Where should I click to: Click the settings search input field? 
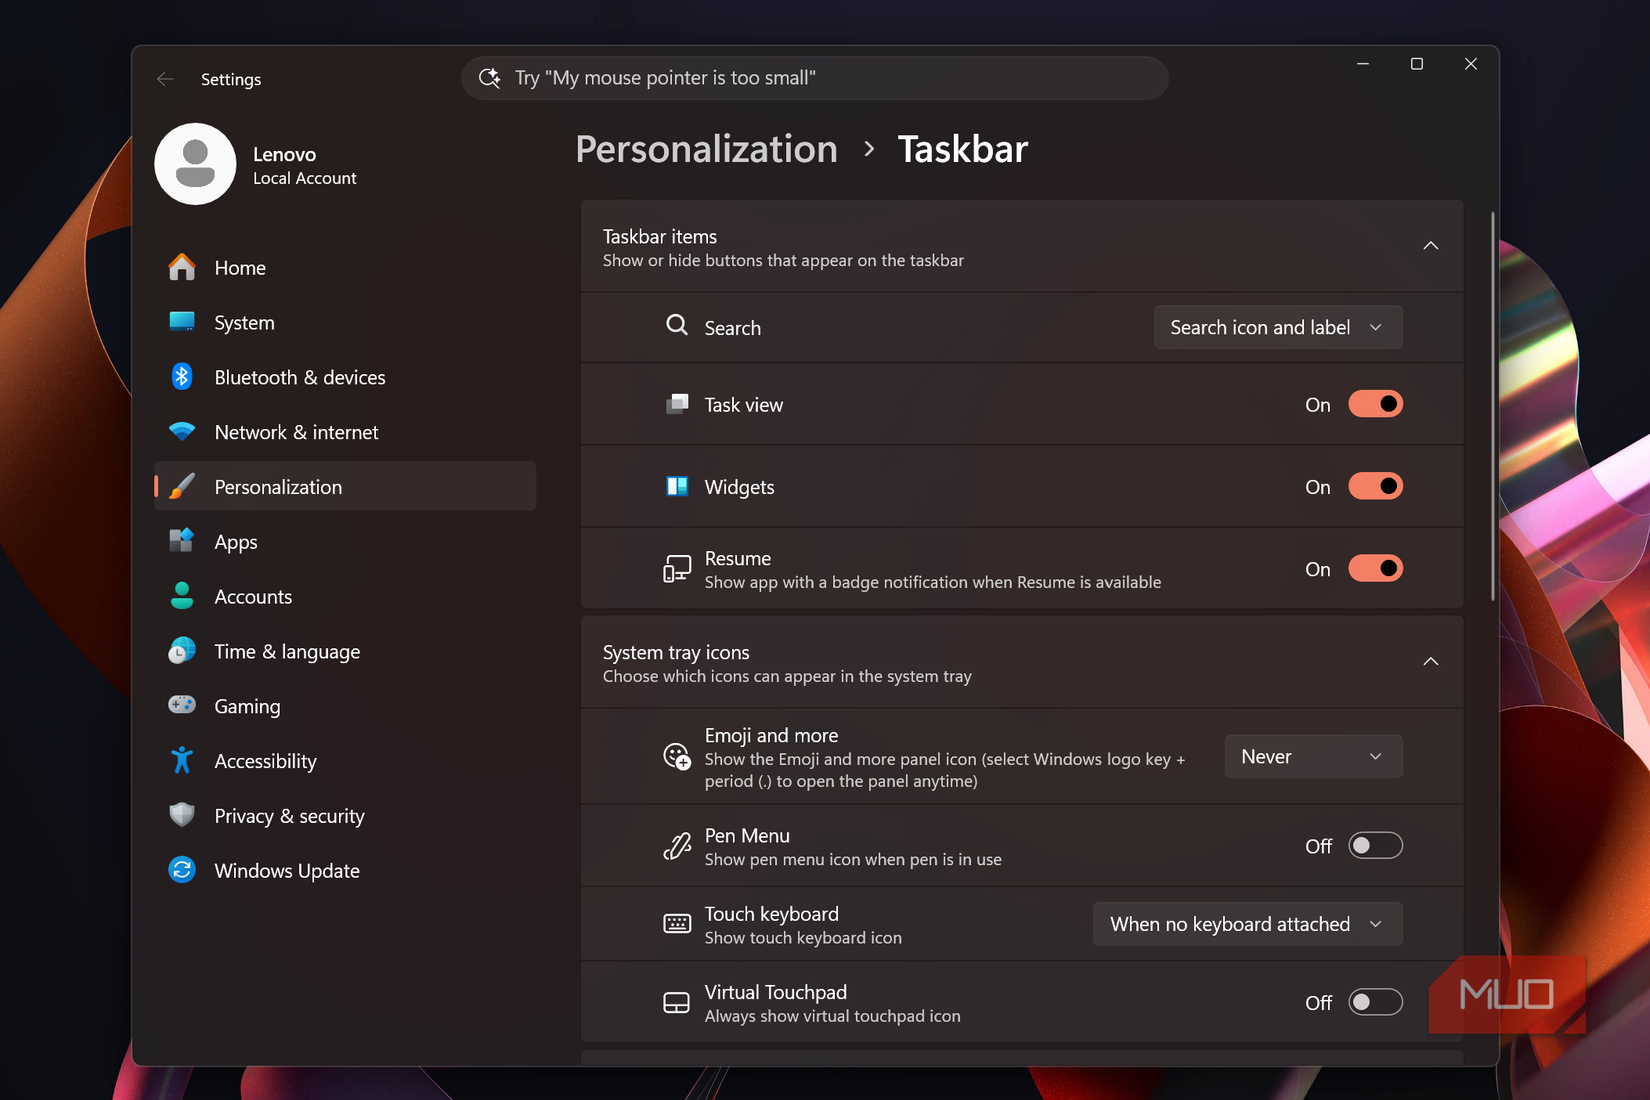(x=815, y=78)
